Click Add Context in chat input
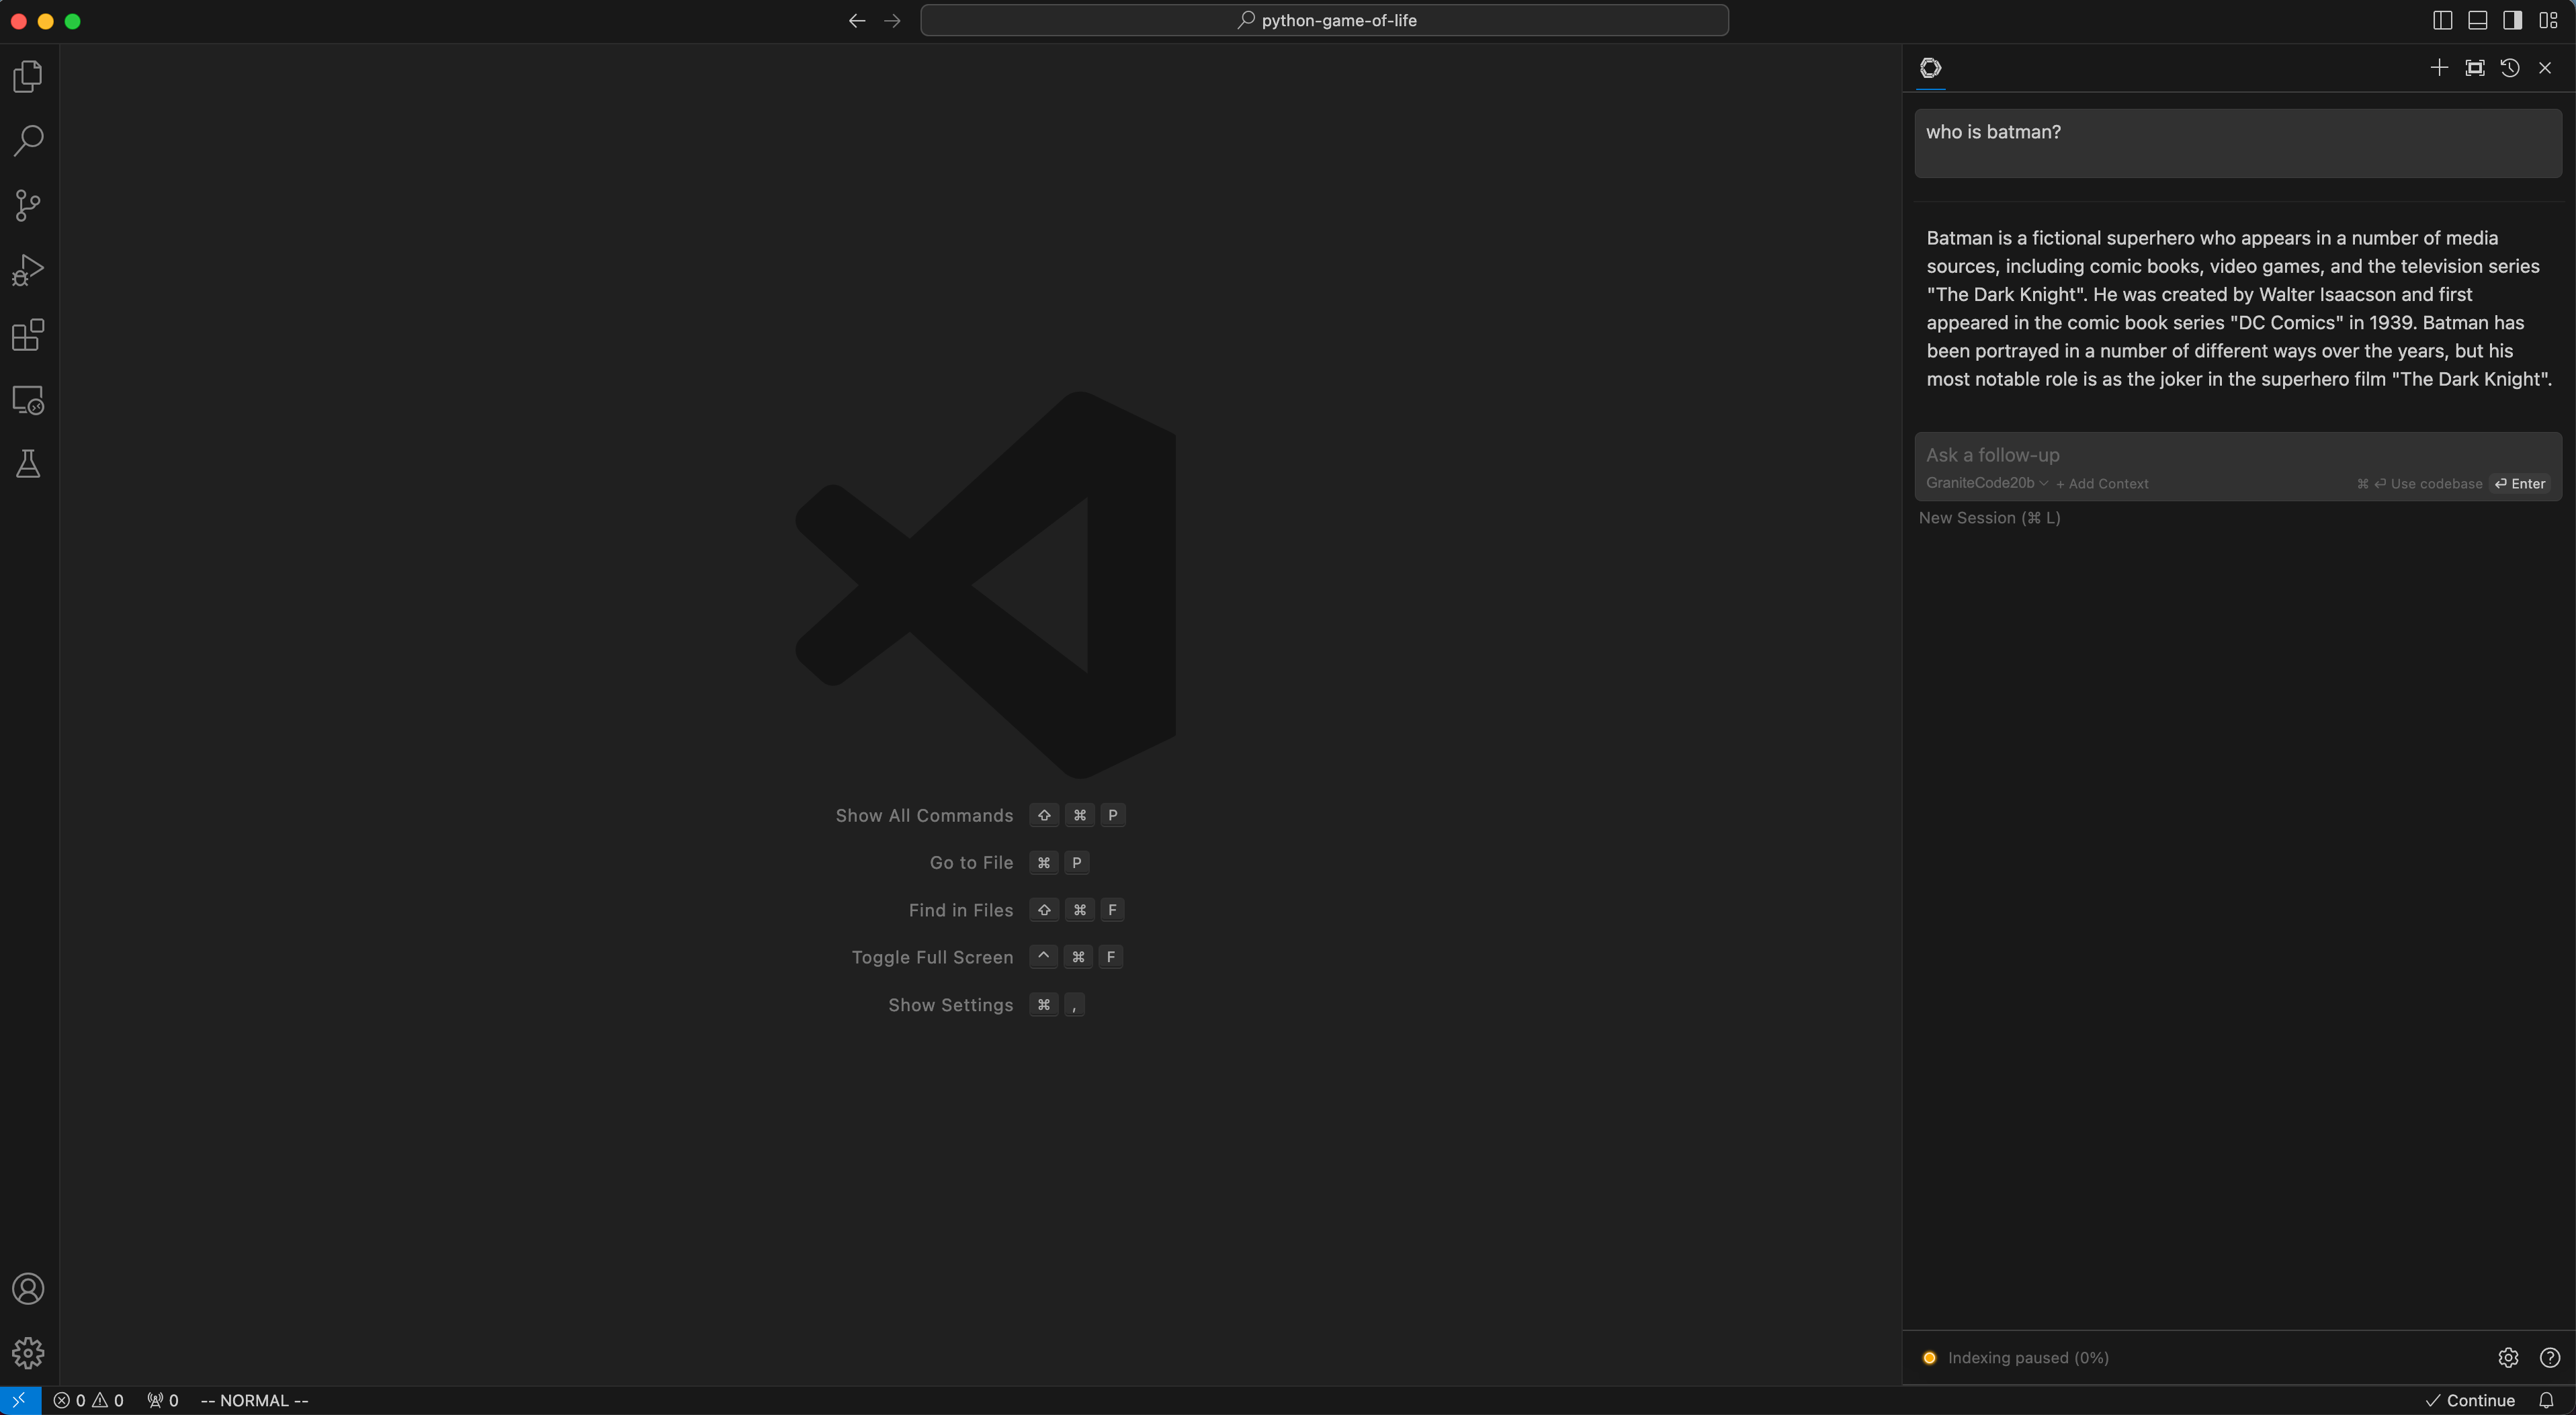Viewport: 2576px width, 1415px height. (x=2101, y=484)
